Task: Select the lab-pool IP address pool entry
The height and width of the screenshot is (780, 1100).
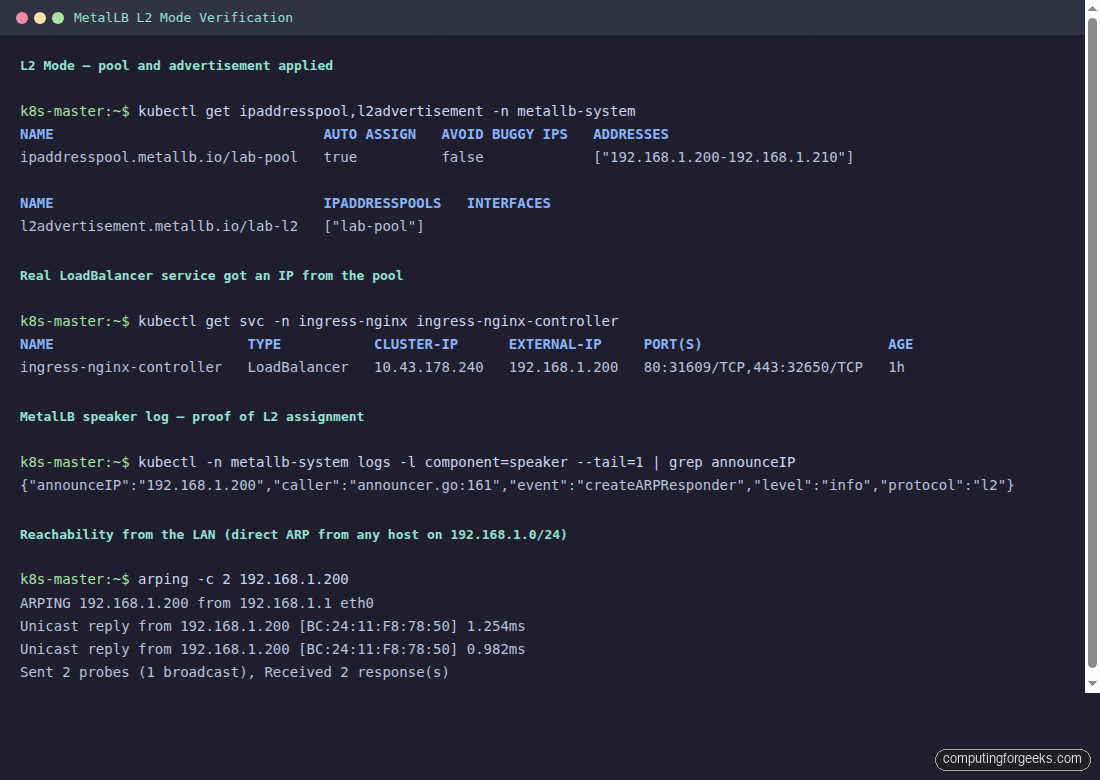Action: (x=158, y=156)
